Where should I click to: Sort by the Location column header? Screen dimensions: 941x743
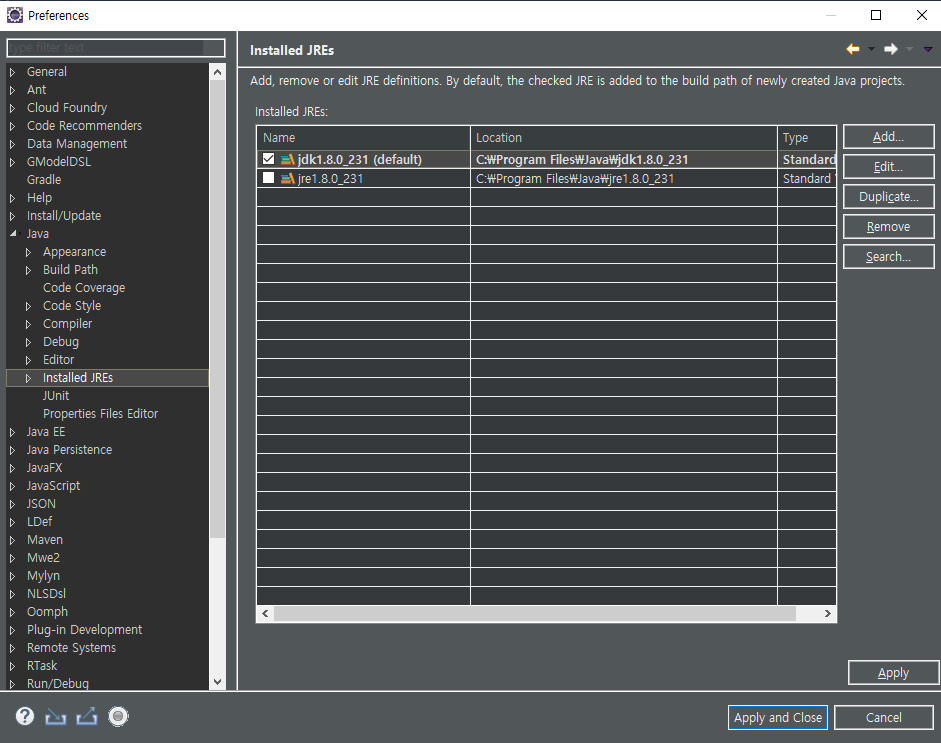pos(624,137)
